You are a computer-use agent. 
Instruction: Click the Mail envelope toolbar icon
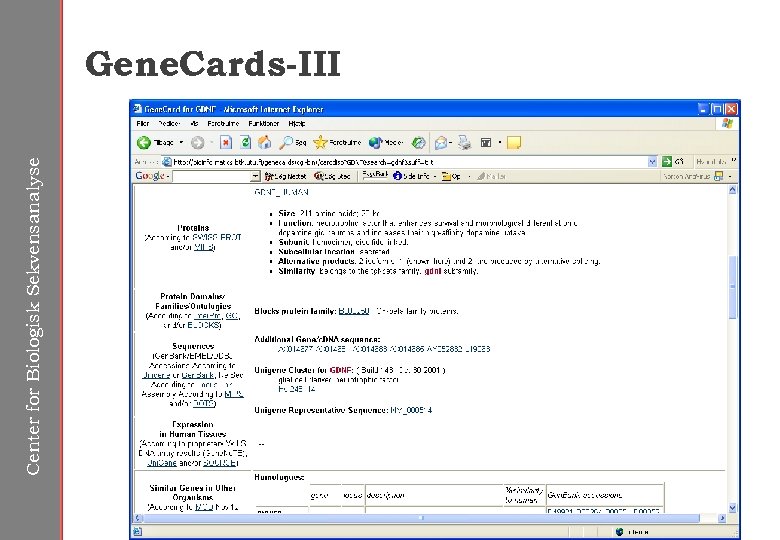point(441,143)
